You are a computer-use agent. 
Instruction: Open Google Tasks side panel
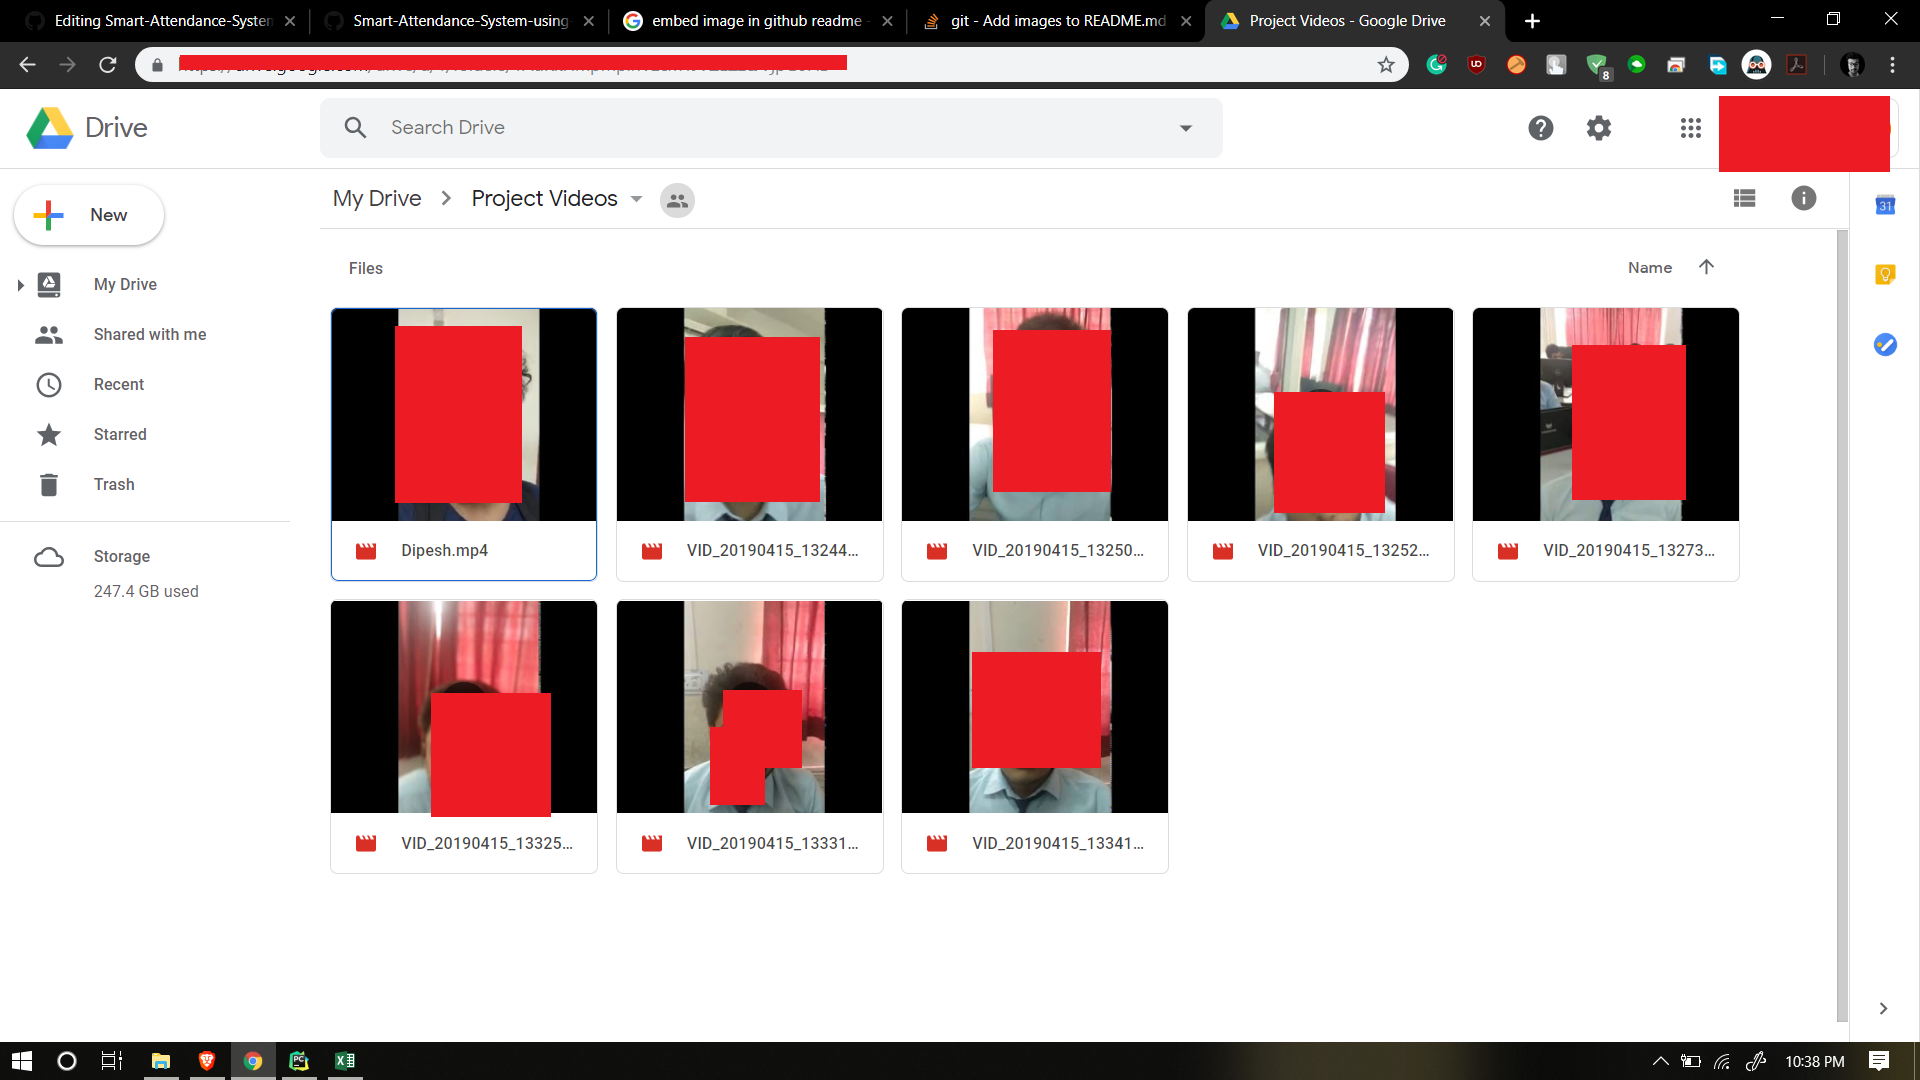tap(1885, 345)
